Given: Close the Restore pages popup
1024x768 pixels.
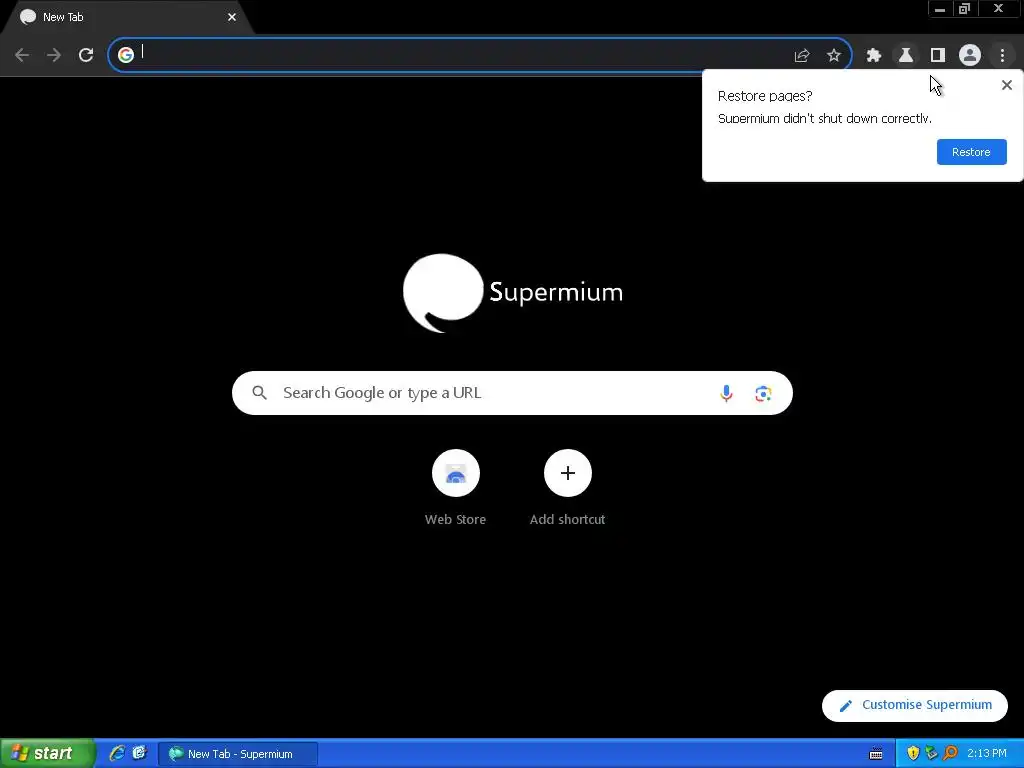Looking at the screenshot, I should (x=1006, y=85).
